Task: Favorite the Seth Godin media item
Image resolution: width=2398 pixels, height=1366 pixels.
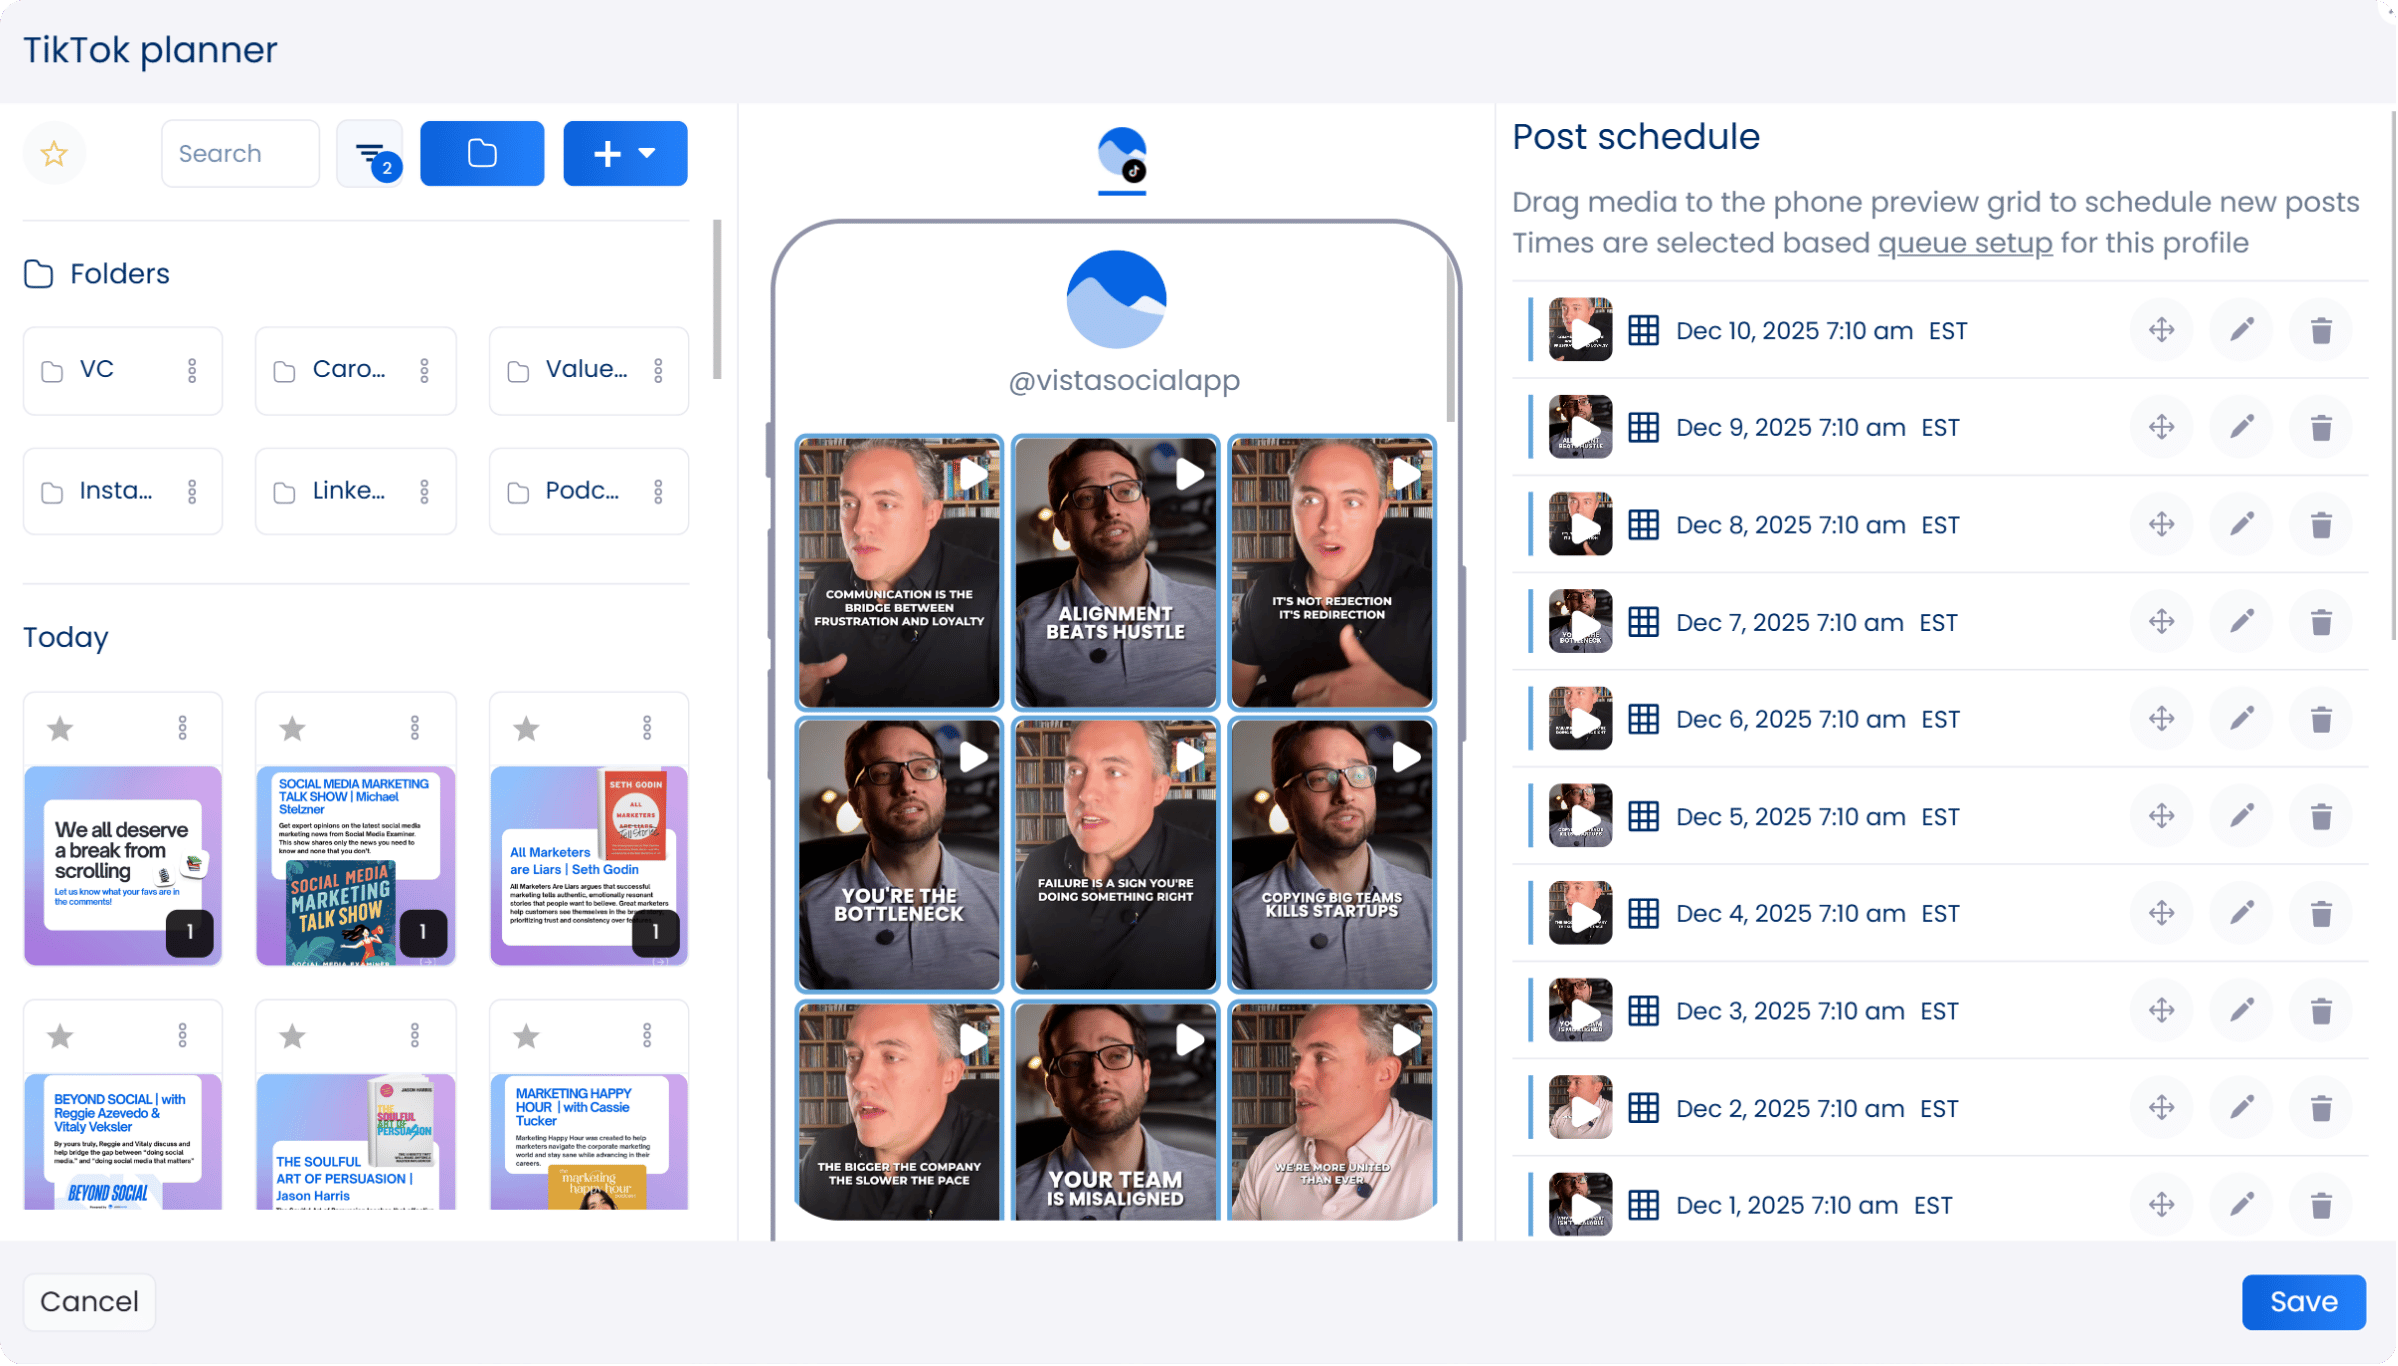Action: tap(526, 729)
